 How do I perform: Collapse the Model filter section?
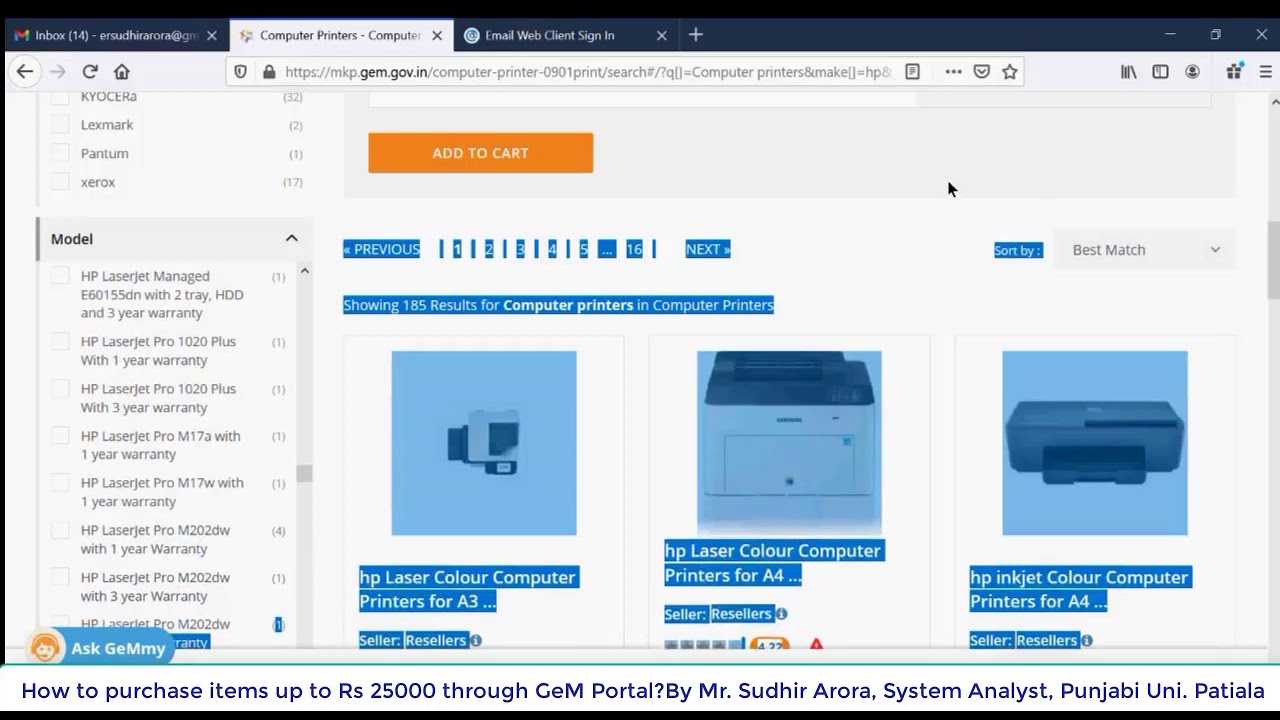point(291,239)
